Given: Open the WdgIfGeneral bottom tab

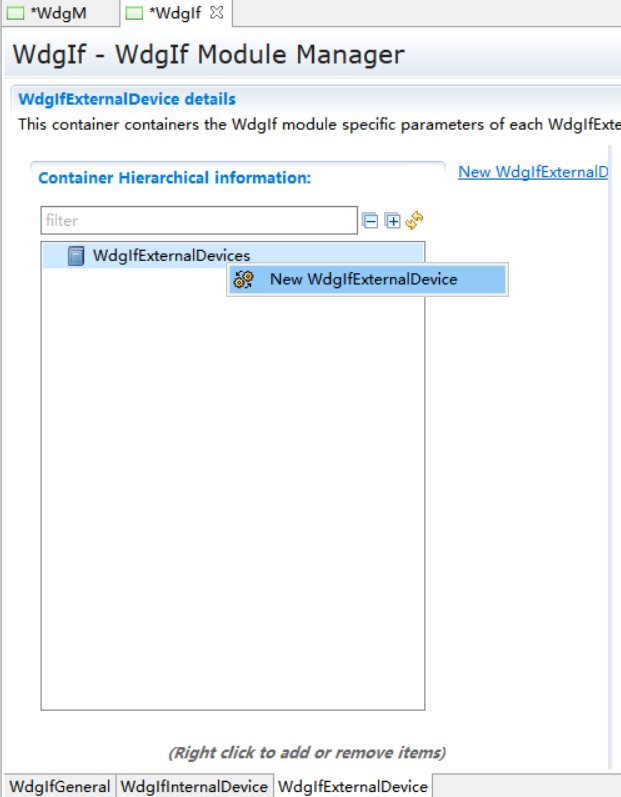Looking at the screenshot, I should pyautogui.click(x=59, y=786).
